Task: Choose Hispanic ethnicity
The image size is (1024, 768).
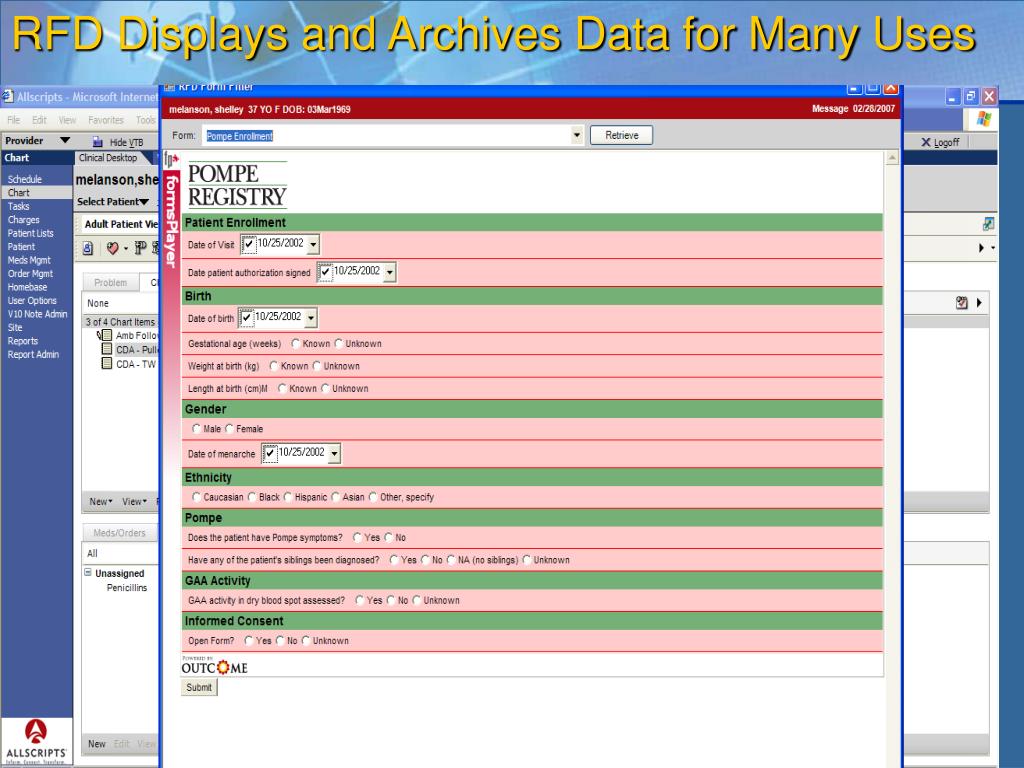Action: click(288, 497)
